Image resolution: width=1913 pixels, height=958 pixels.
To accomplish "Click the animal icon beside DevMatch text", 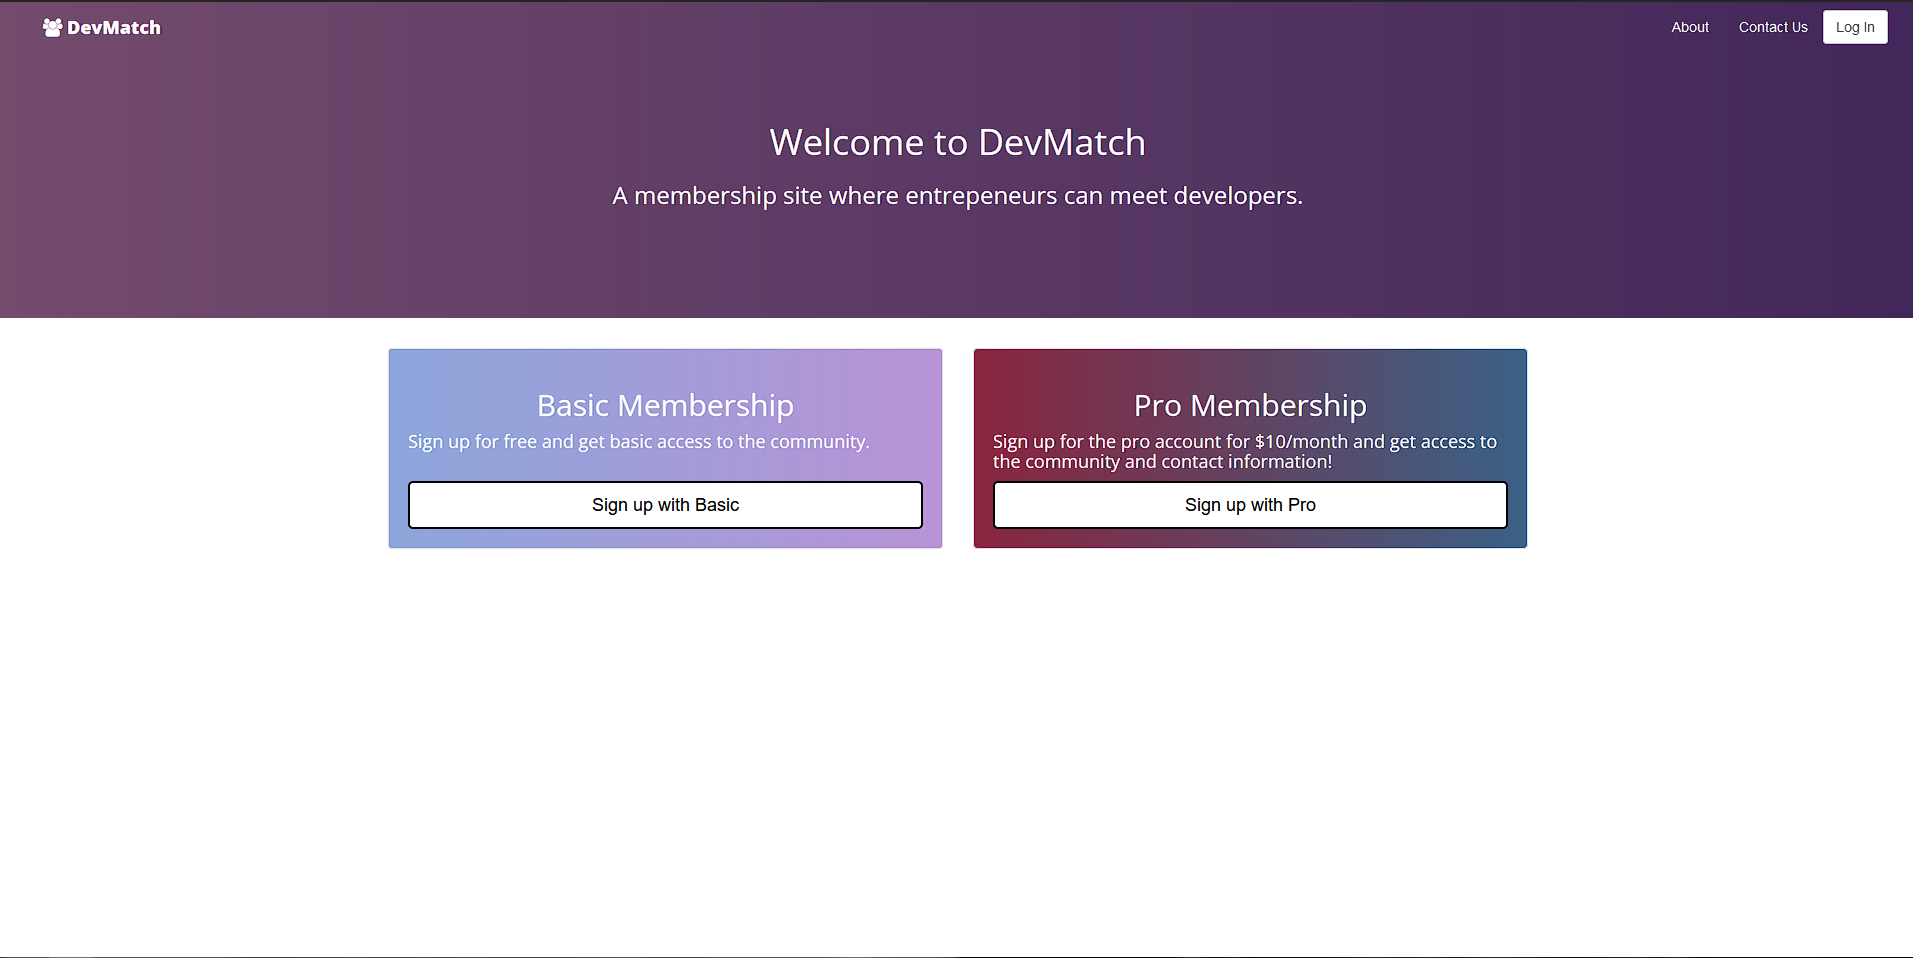I will pyautogui.click(x=50, y=27).
